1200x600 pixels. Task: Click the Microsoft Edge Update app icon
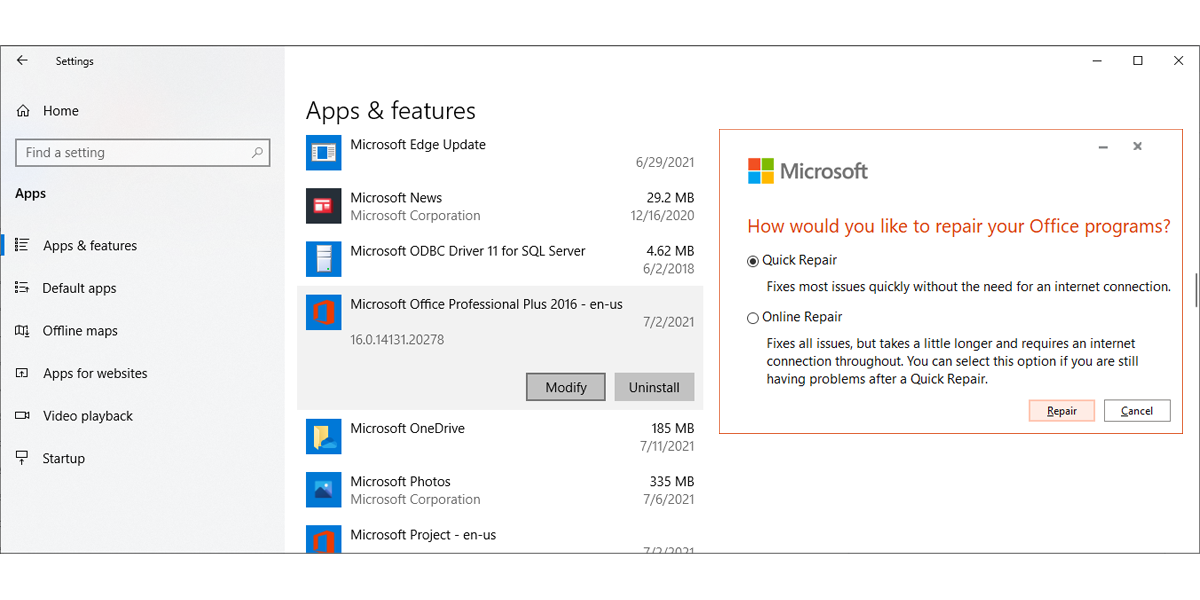pyautogui.click(x=323, y=152)
